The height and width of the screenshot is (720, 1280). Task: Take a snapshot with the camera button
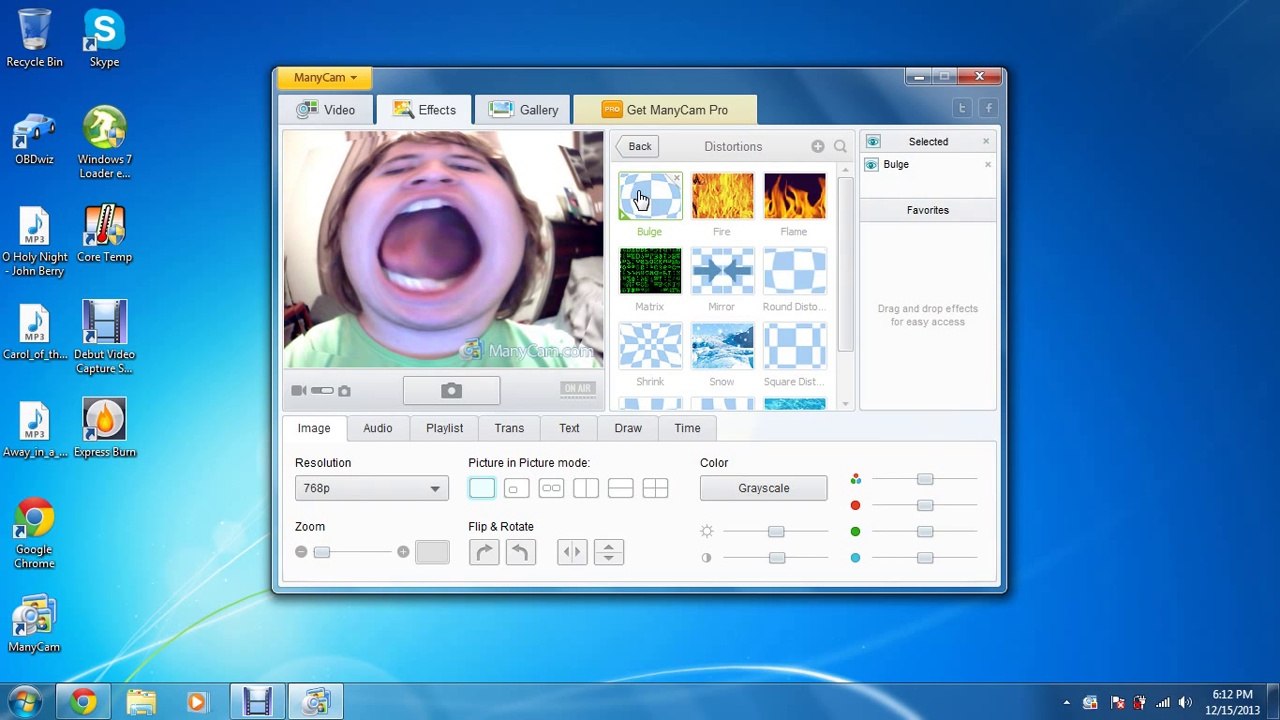(x=451, y=390)
